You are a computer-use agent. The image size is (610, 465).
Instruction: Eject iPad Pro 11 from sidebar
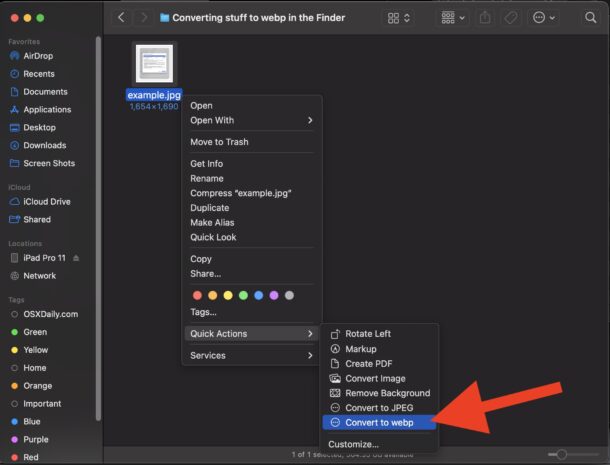click(76, 257)
